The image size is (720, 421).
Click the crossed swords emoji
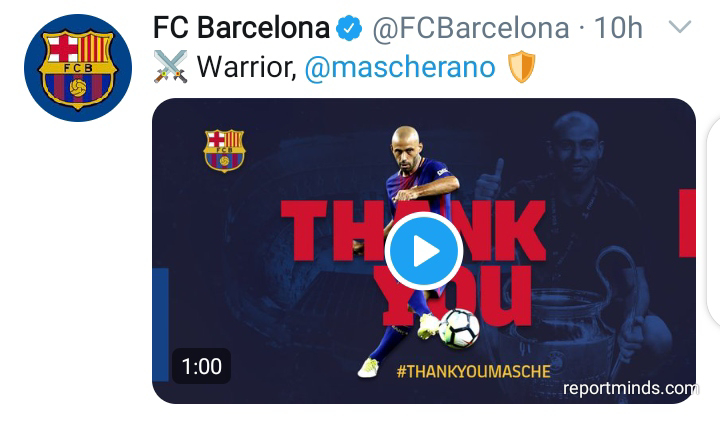pyautogui.click(x=170, y=67)
